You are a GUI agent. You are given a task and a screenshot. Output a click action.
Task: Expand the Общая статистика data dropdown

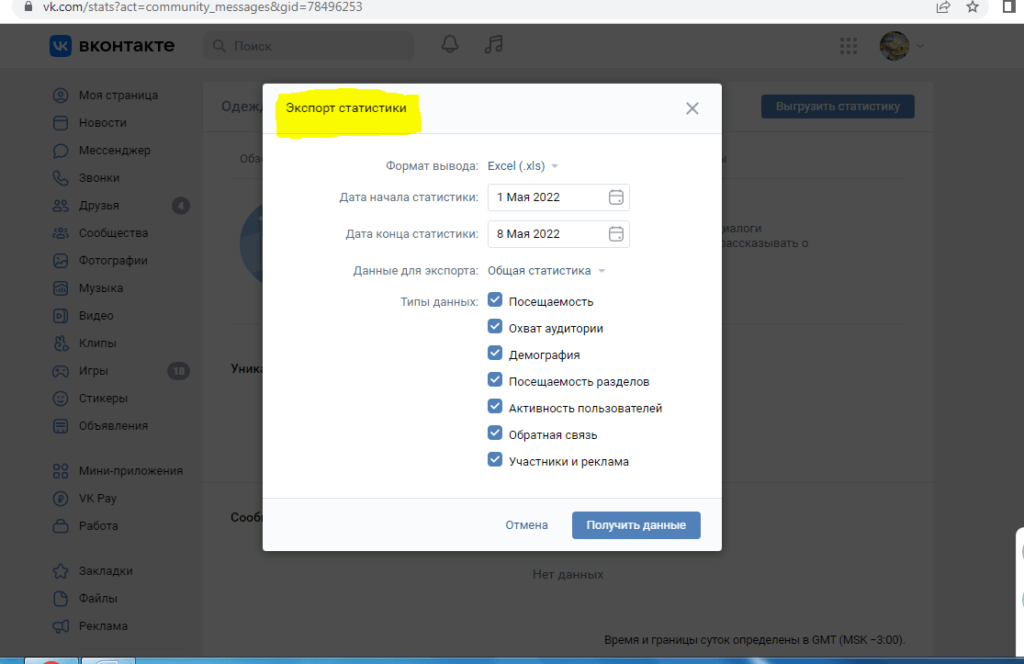546,271
